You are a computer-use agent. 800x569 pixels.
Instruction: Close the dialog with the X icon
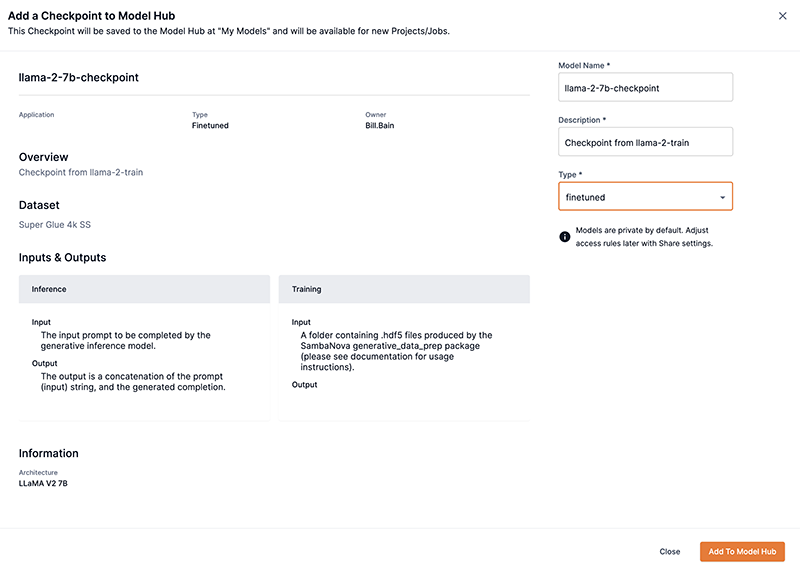point(782,16)
